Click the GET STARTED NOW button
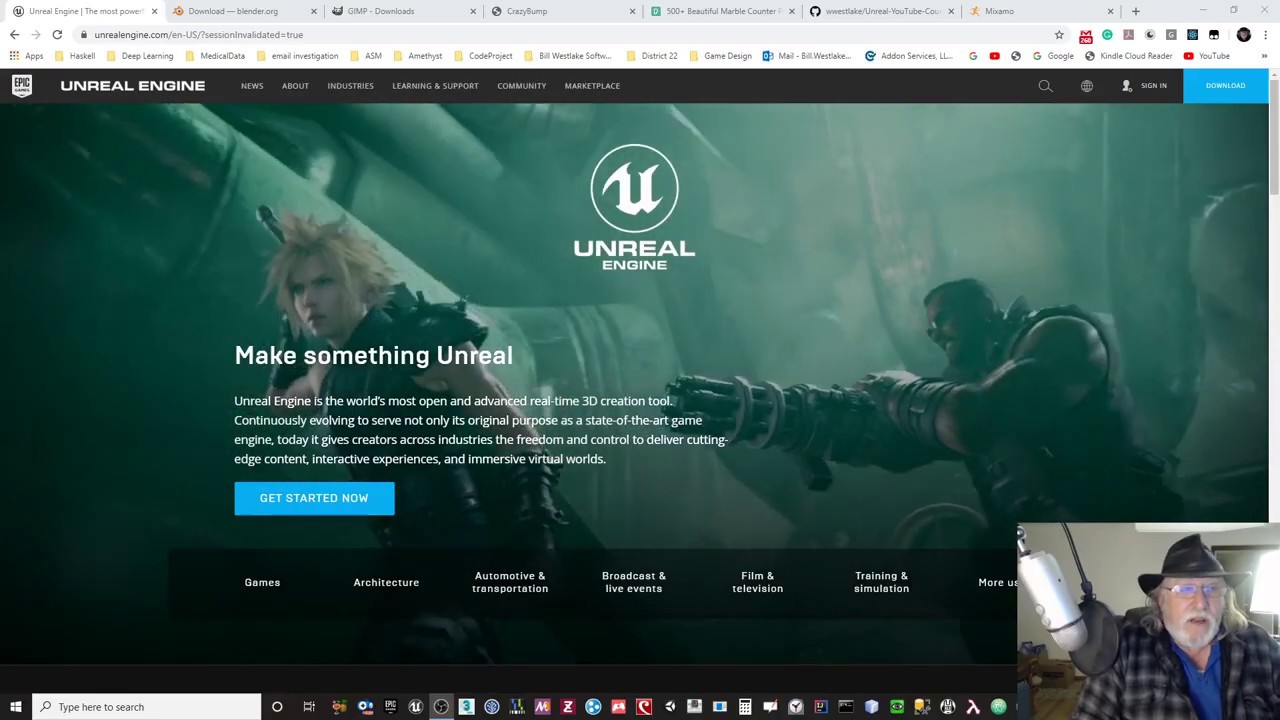 314,498
